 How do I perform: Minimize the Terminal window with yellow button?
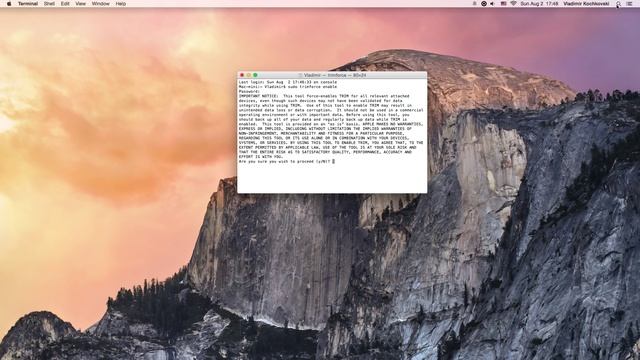249,75
